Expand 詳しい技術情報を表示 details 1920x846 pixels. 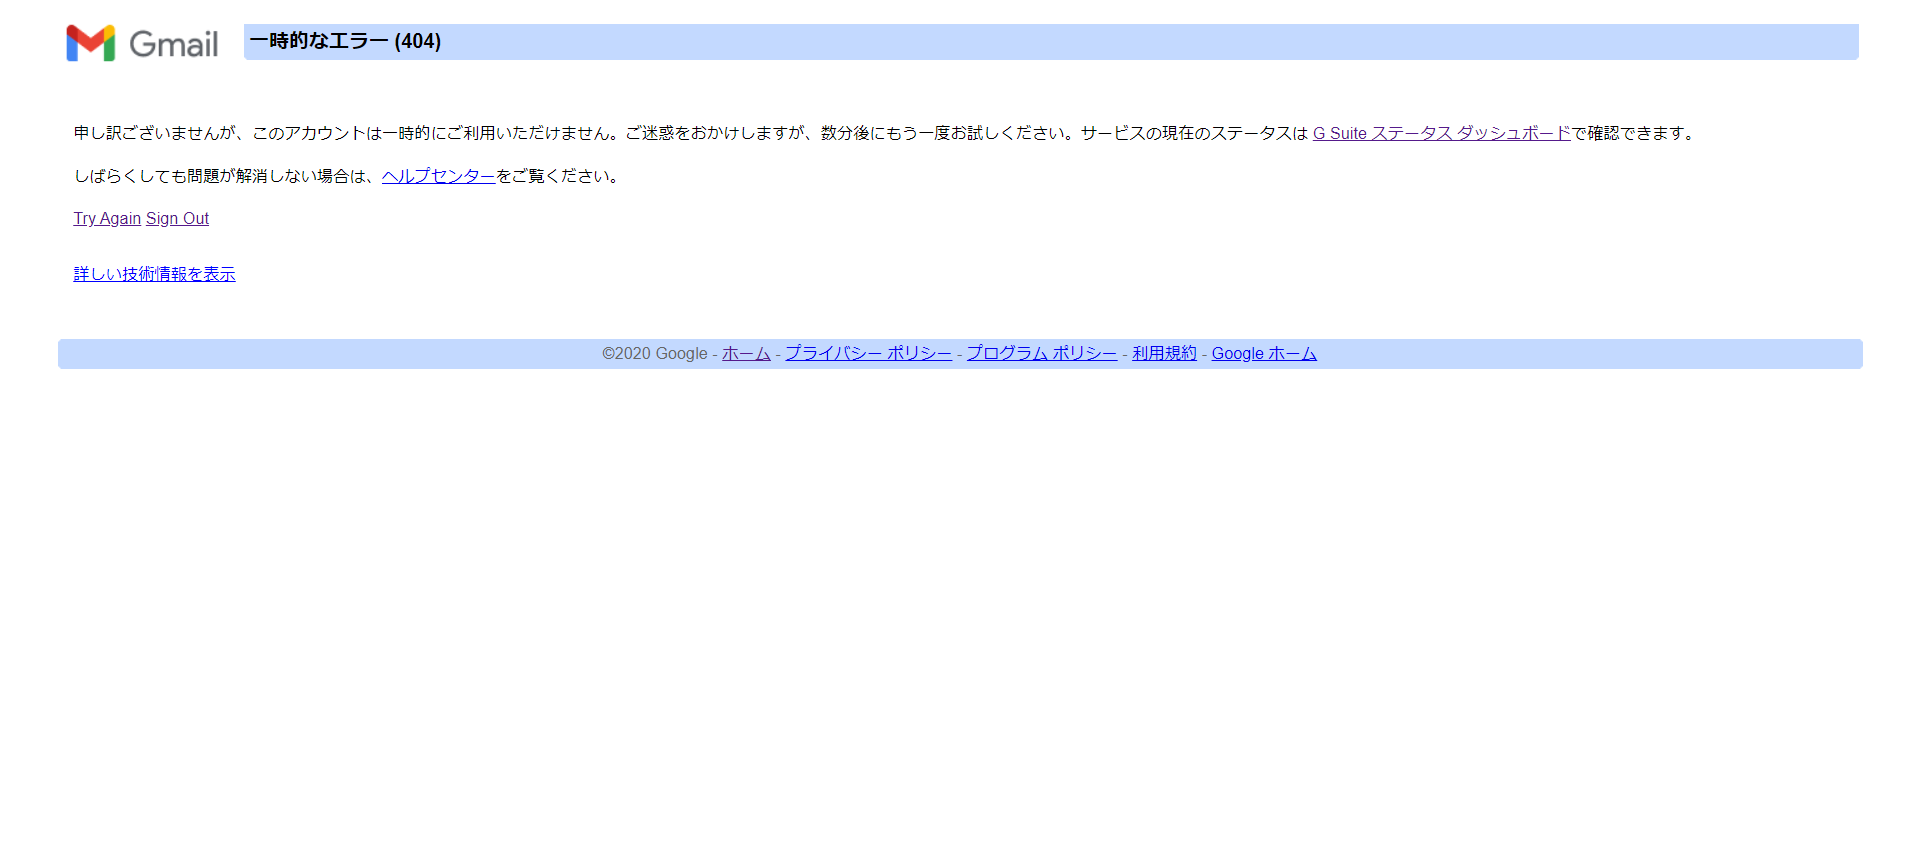point(155,274)
